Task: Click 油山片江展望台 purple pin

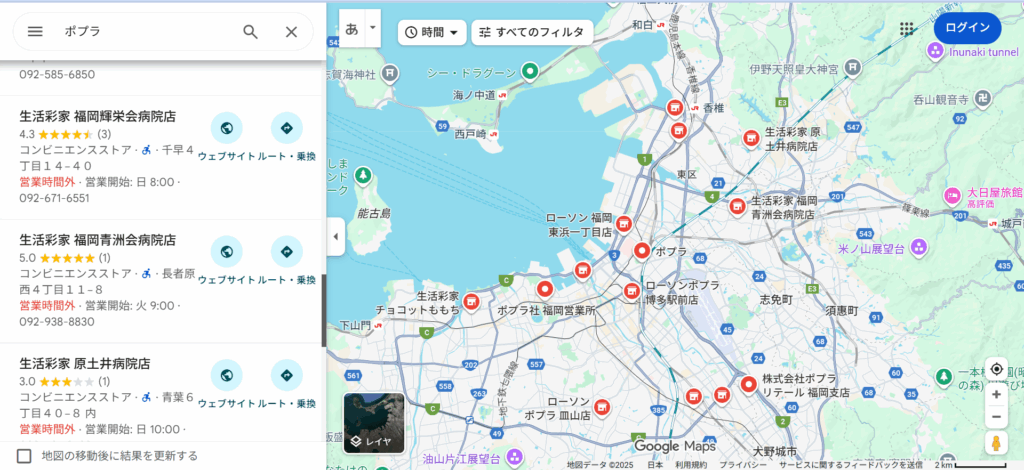Action: click(515, 456)
